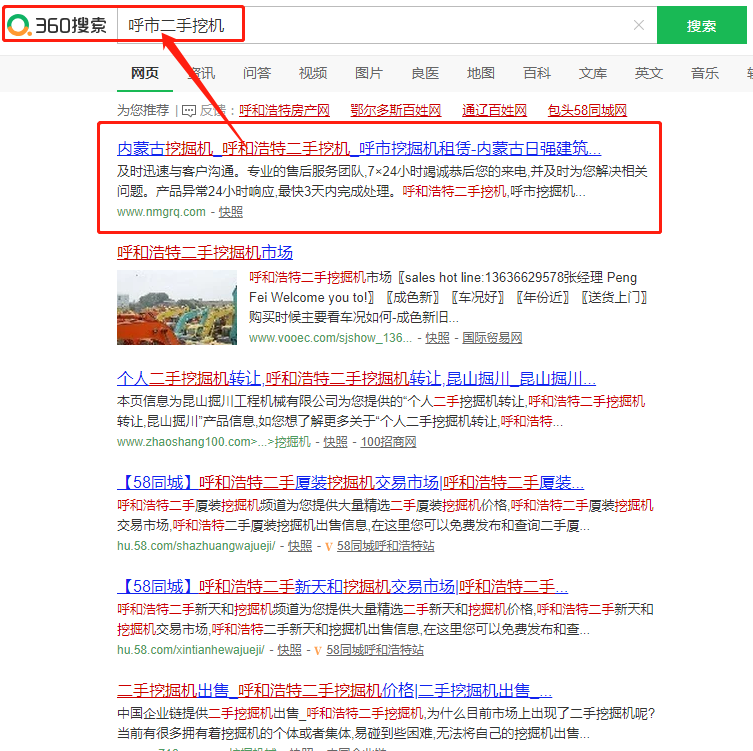This screenshot has height=751, width=753.
Task: Open the 100招商网 source link
Action: [388, 442]
